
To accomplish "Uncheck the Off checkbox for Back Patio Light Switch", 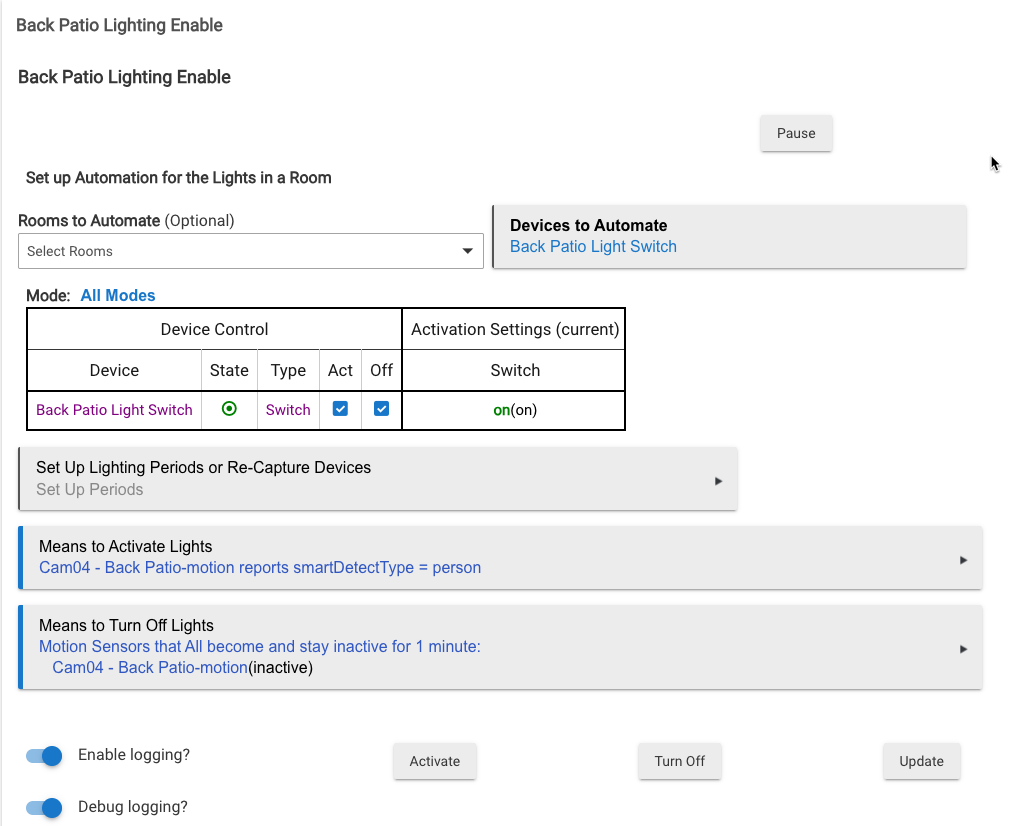I will coord(382,409).
